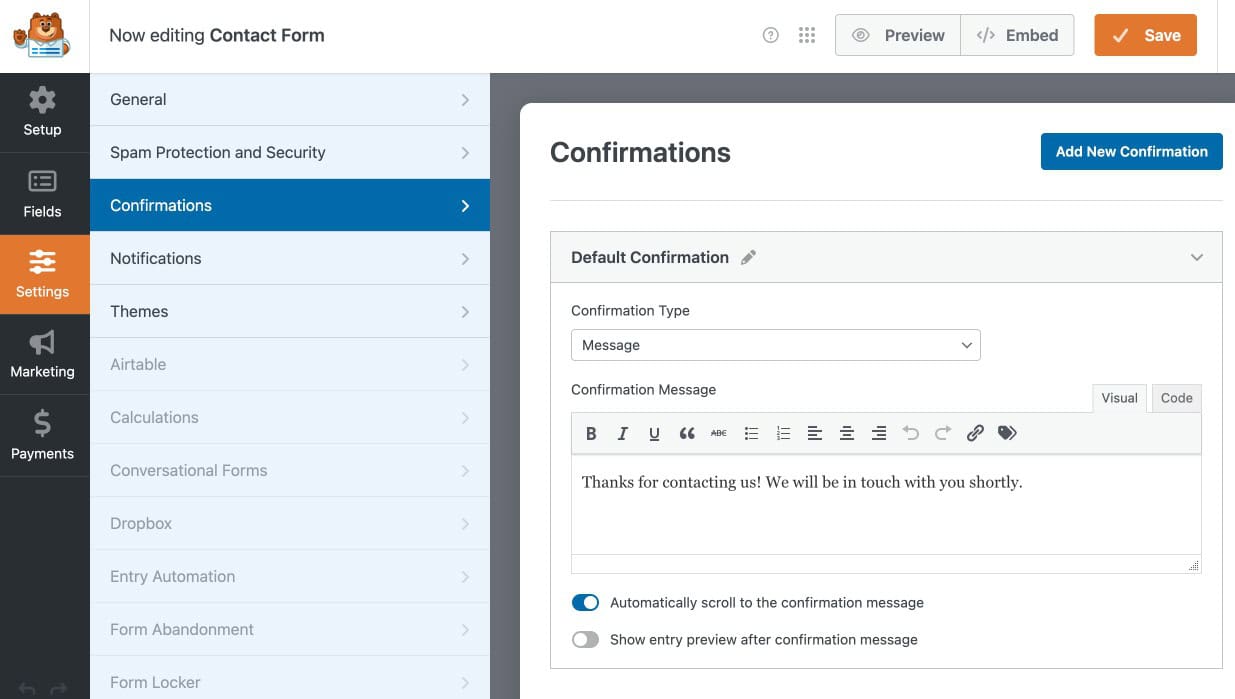Expand the Airtable chevron
The image size is (1235, 699).
pos(465,365)
